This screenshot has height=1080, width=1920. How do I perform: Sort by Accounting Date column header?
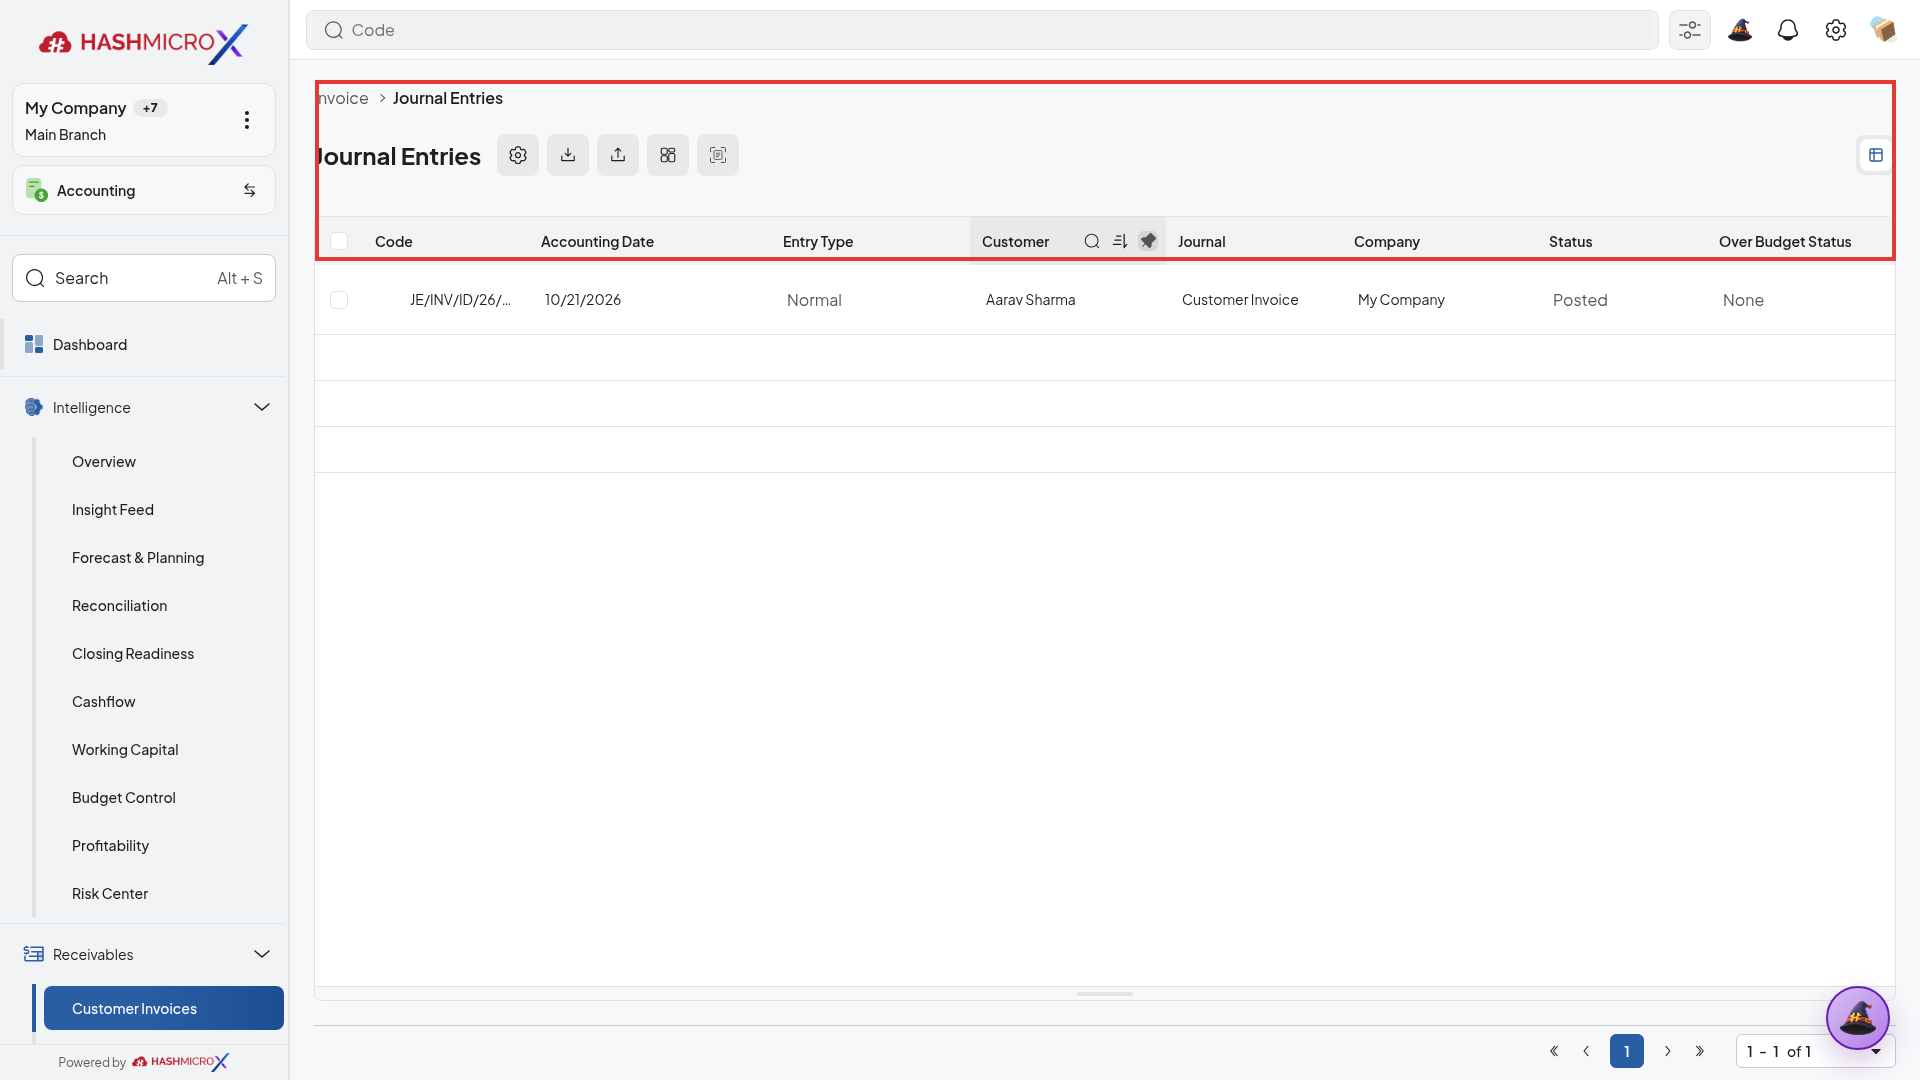point(597,241)
